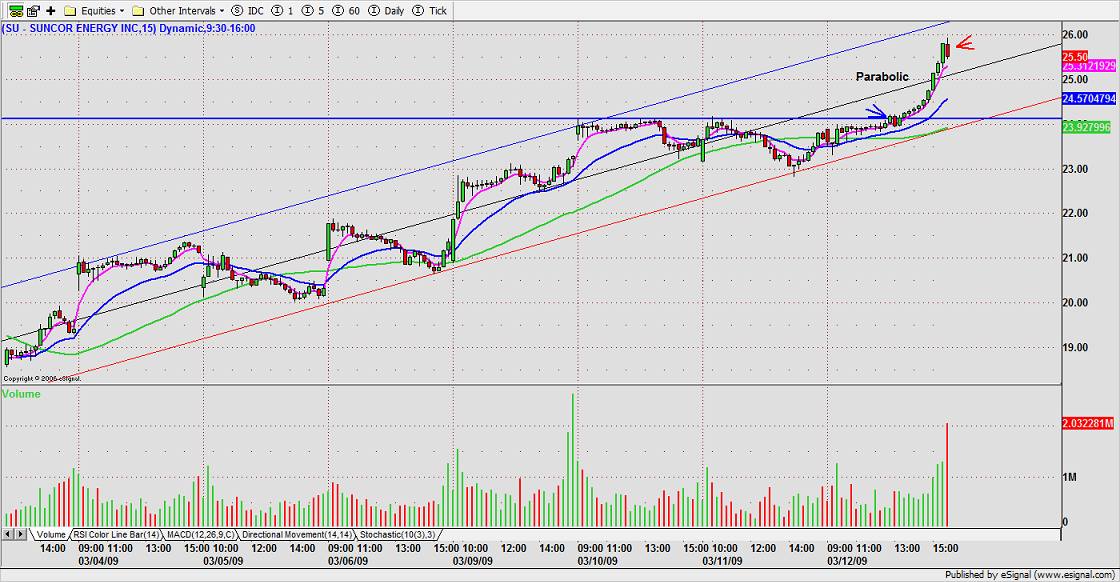Click the green chain-link symbol link icon
The image size is (1120, 582).
coord(15,11)
